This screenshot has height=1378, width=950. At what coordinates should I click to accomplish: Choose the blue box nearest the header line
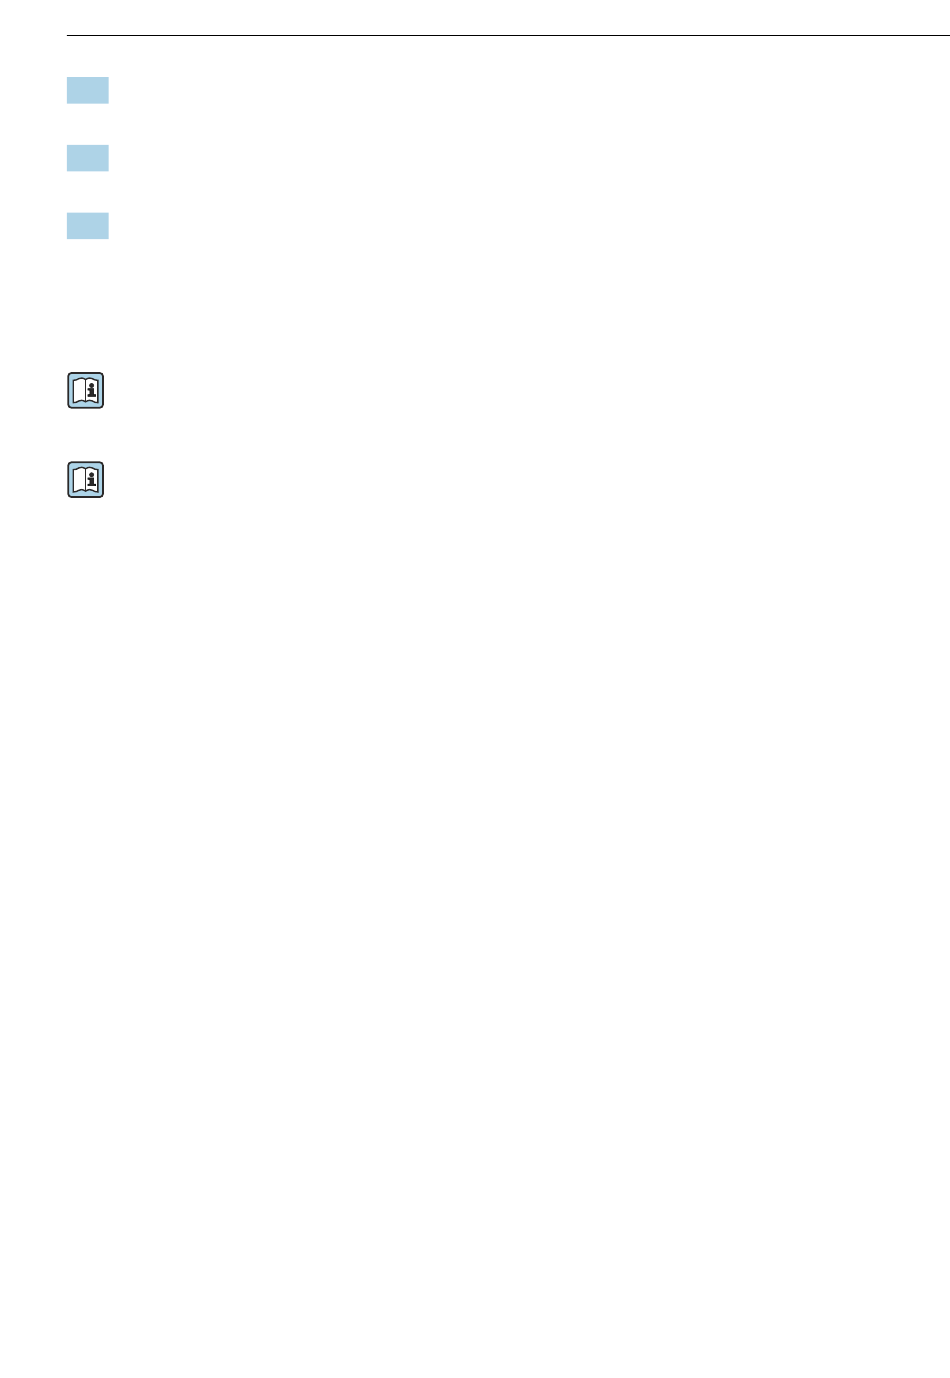point(88,91)
